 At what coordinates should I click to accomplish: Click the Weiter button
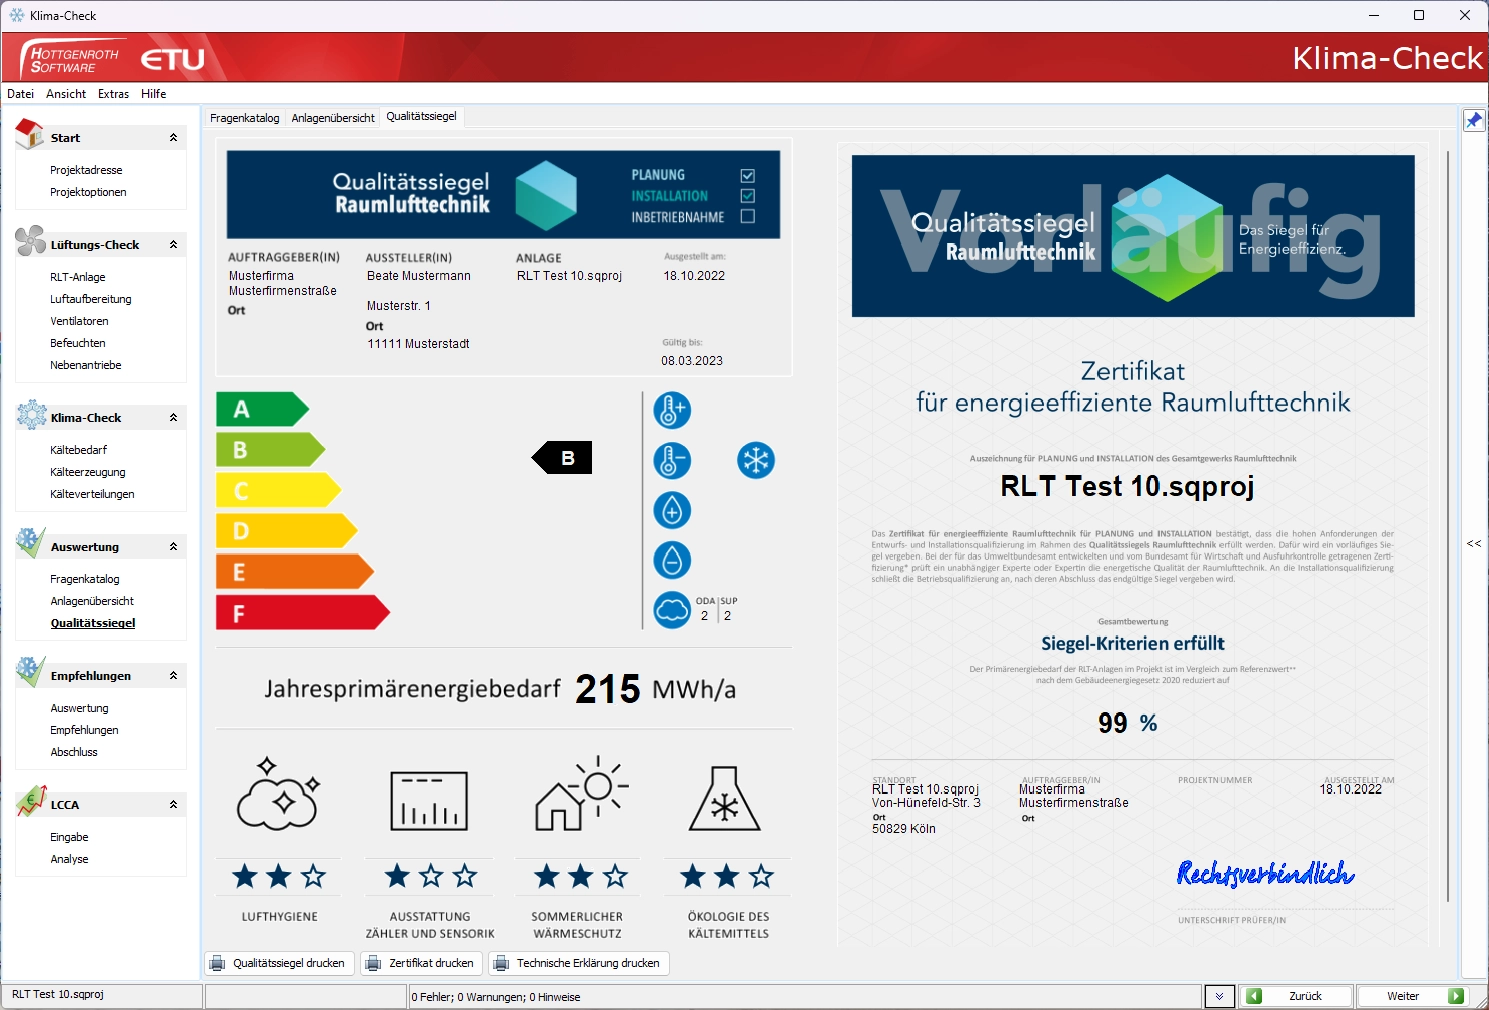pos(1412,996)
